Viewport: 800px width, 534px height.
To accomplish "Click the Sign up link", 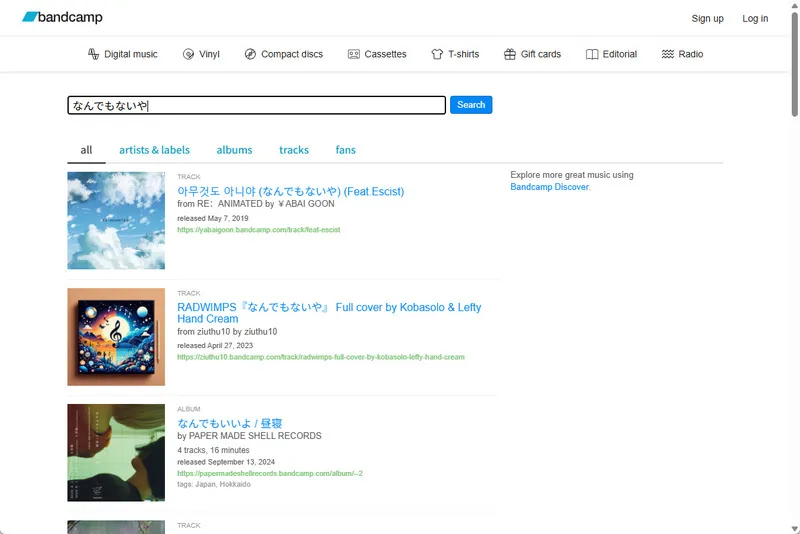I will pyautogui.click(x=707, y=18).
